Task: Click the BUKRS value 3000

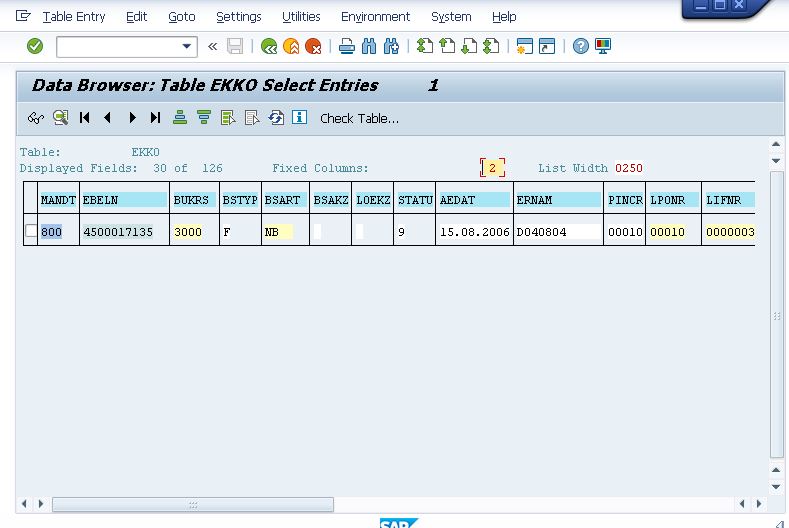Action: coord(188,232)
